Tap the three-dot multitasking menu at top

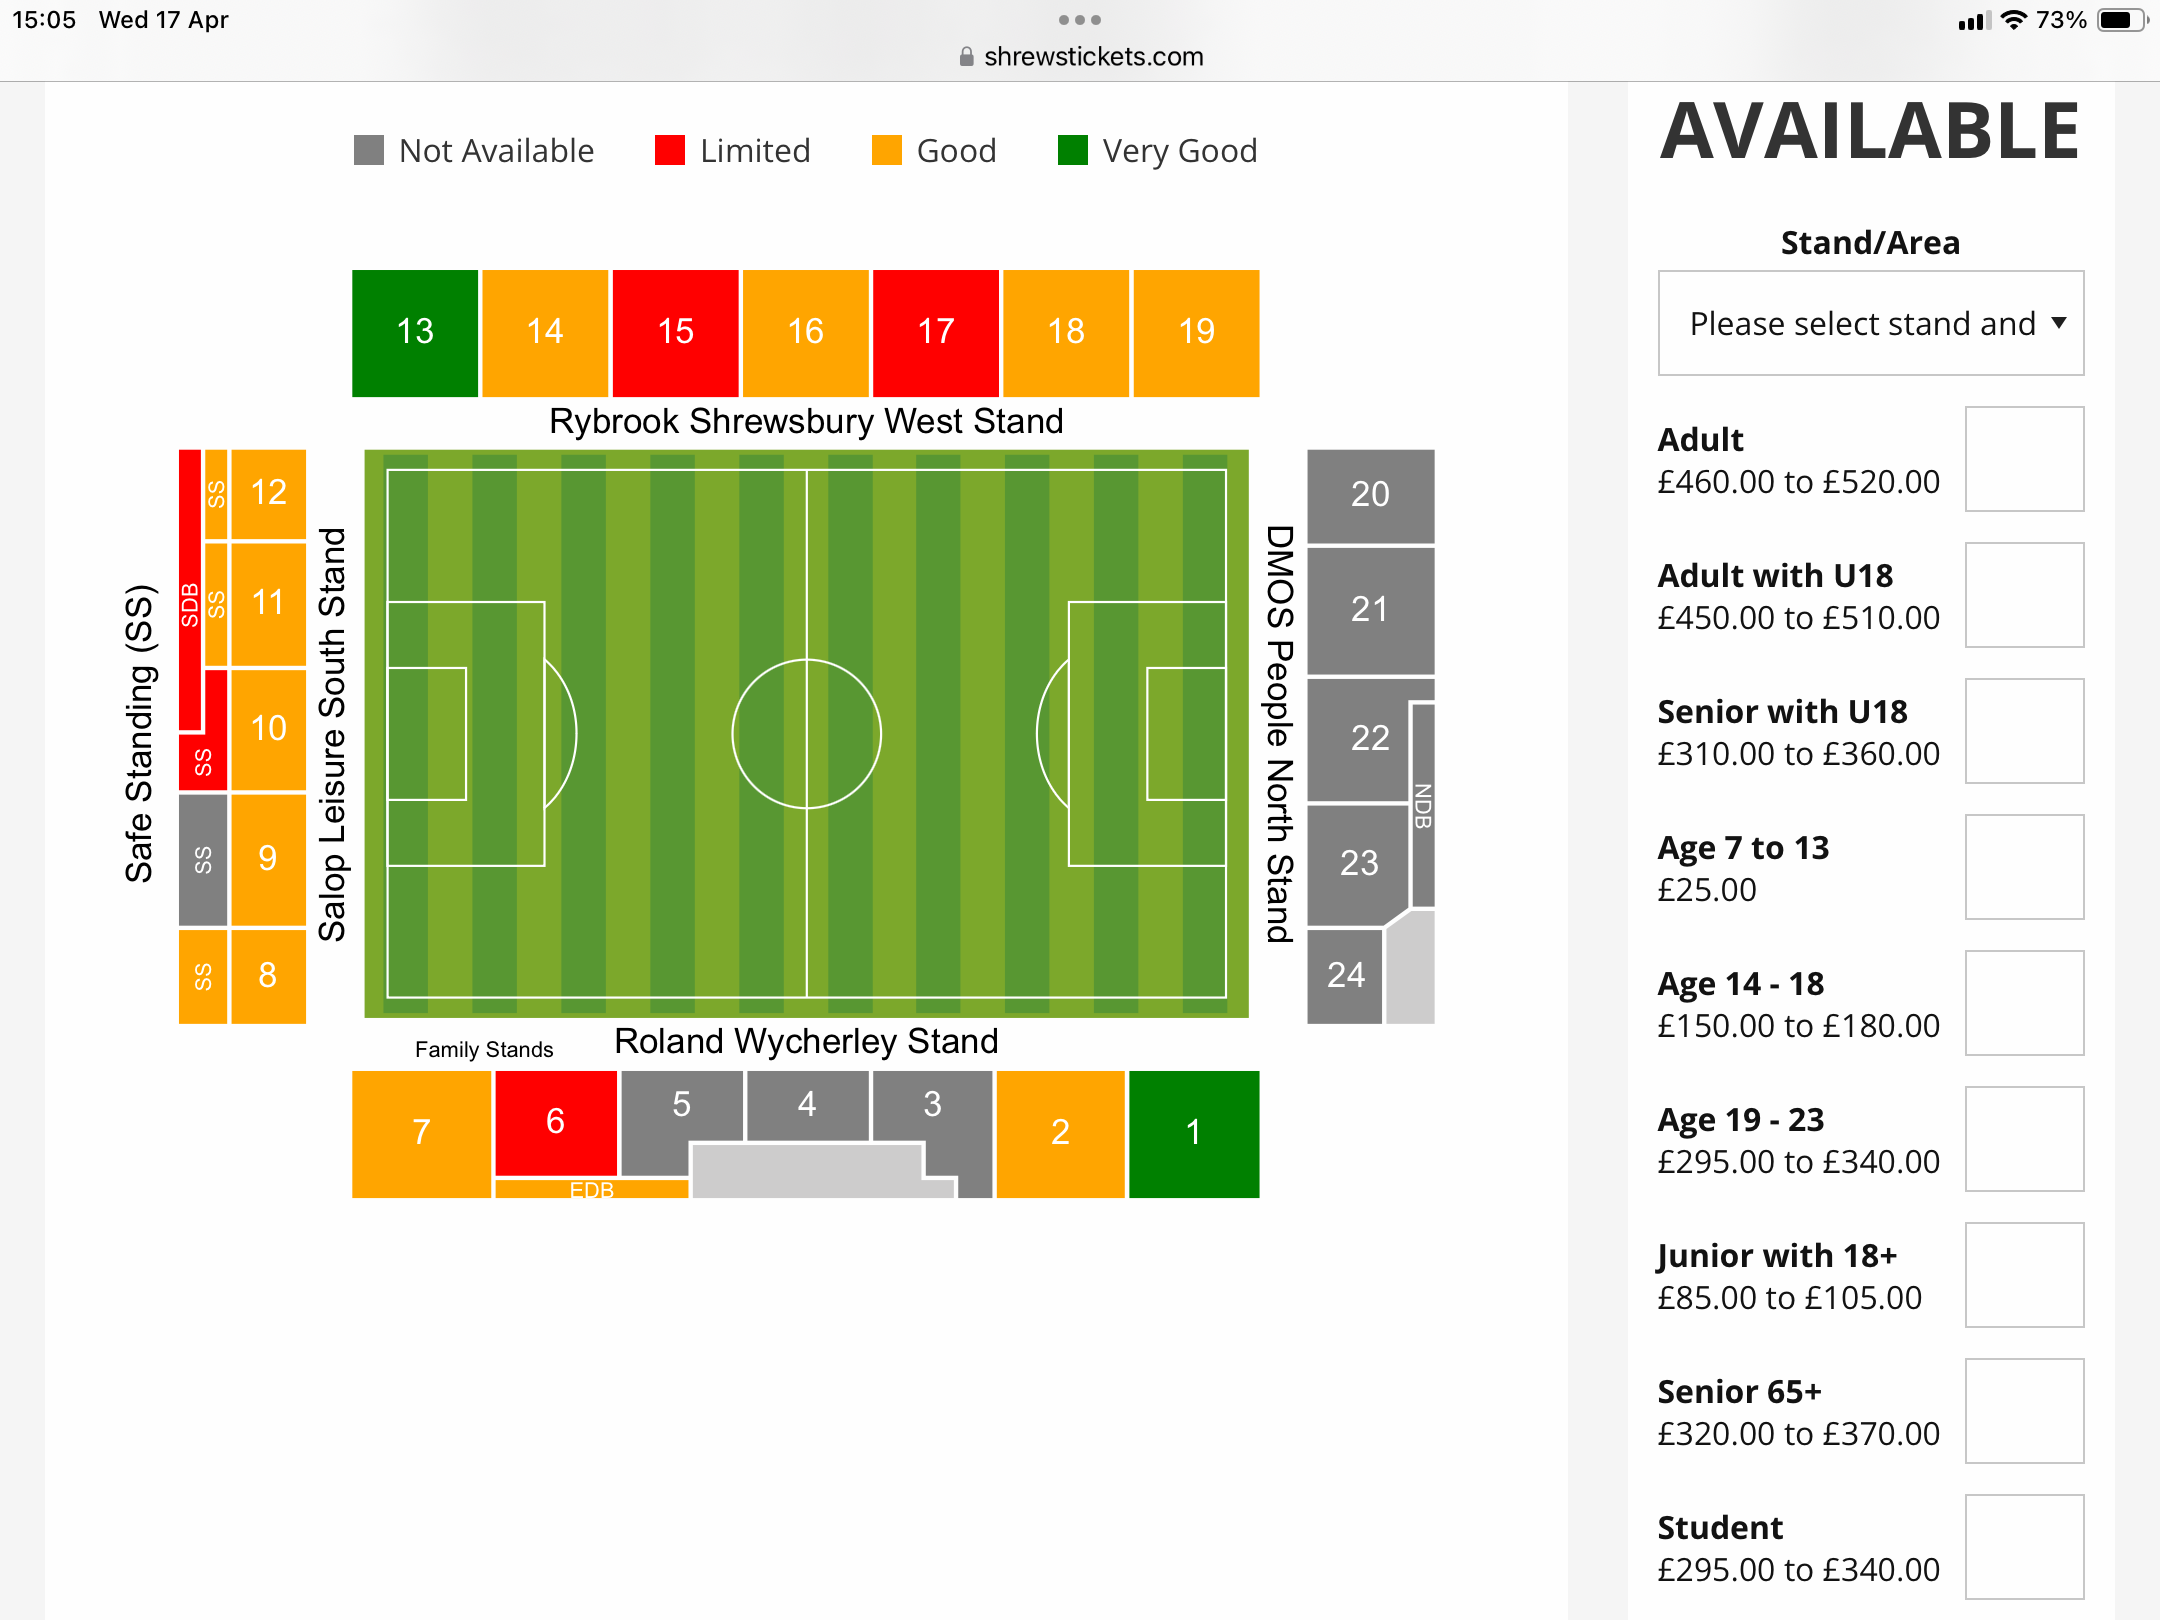1080,20
